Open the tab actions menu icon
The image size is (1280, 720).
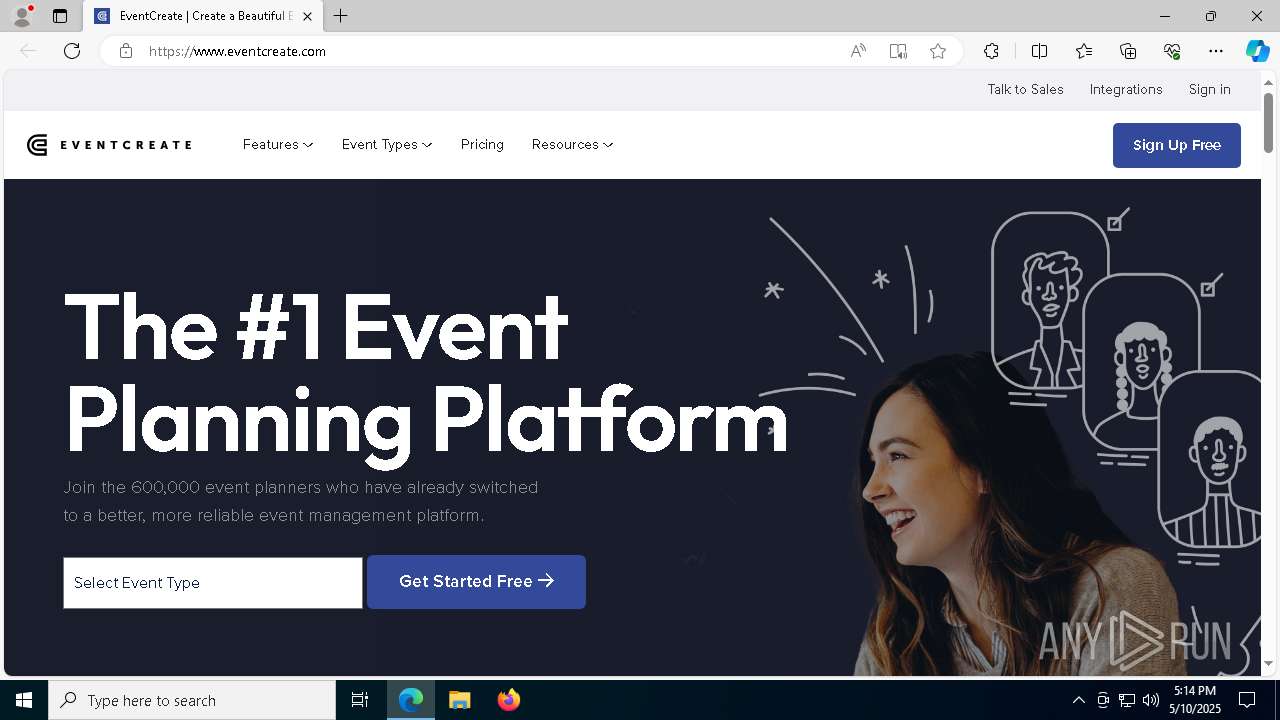(x=60, y=16)
